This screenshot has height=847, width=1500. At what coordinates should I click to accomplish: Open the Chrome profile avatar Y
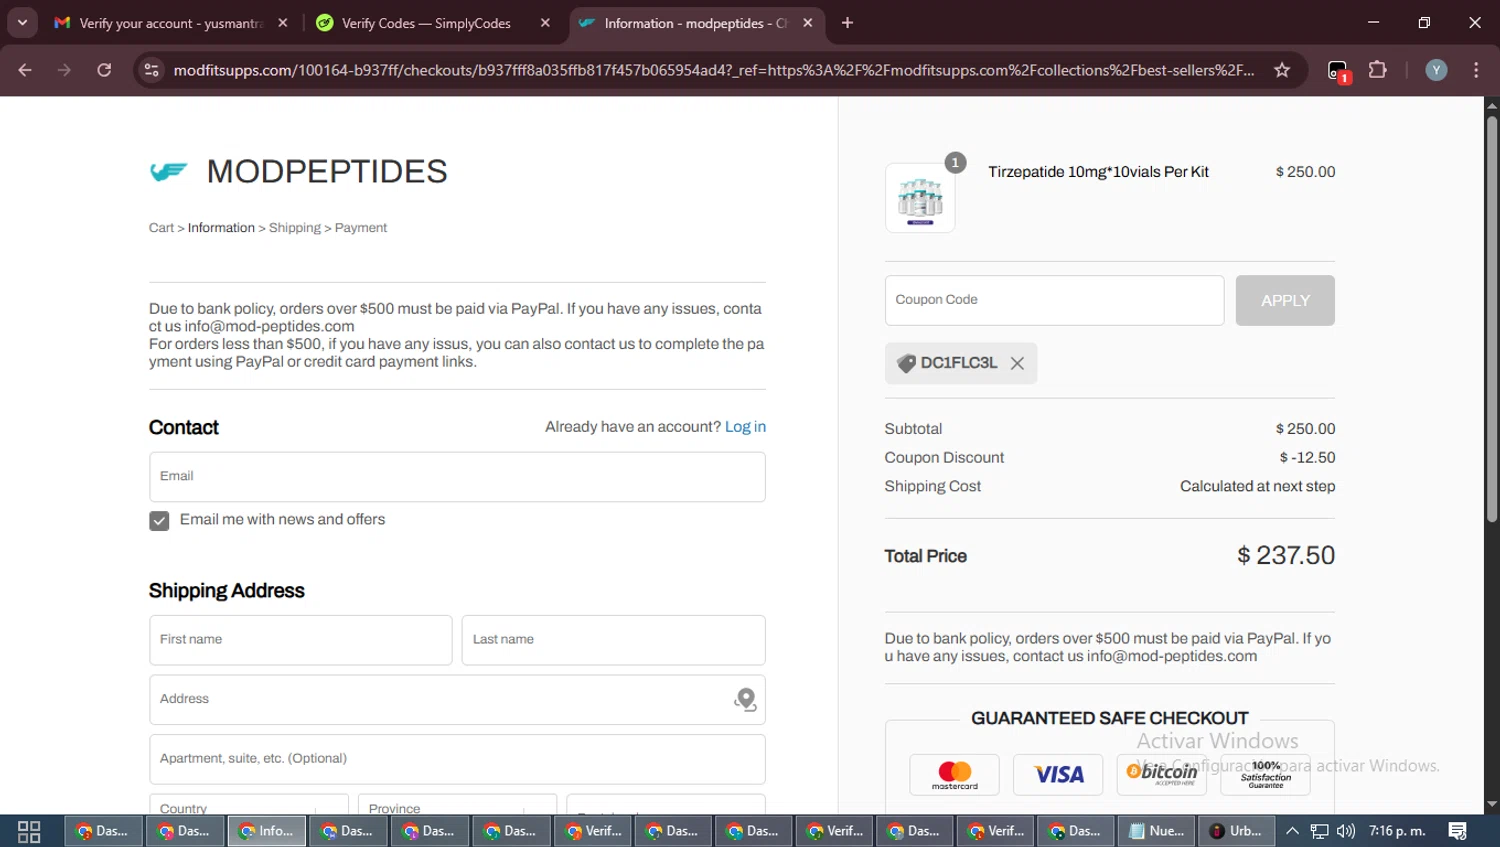pos(1436,70)
